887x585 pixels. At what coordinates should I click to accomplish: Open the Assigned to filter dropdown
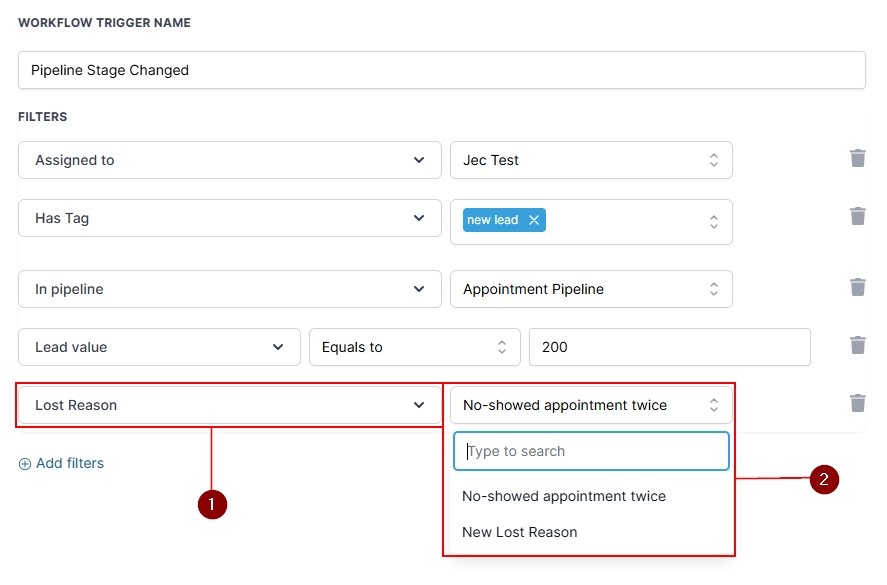click(229, 160)
